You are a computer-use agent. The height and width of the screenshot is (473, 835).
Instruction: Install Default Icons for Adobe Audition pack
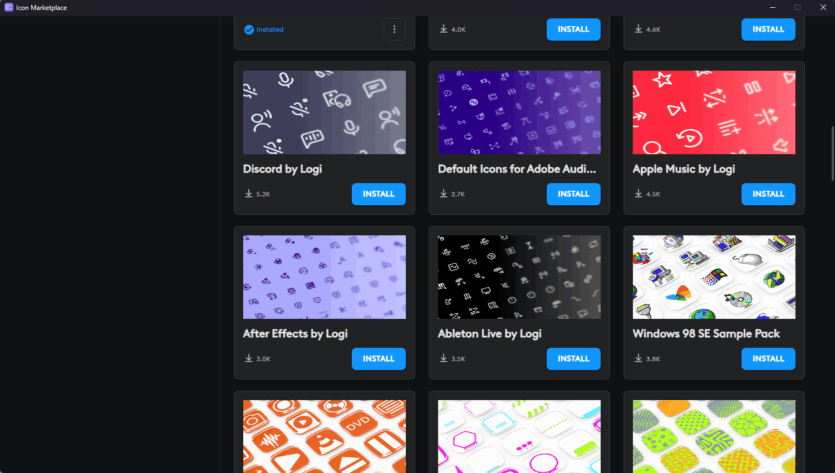(573, 194)
